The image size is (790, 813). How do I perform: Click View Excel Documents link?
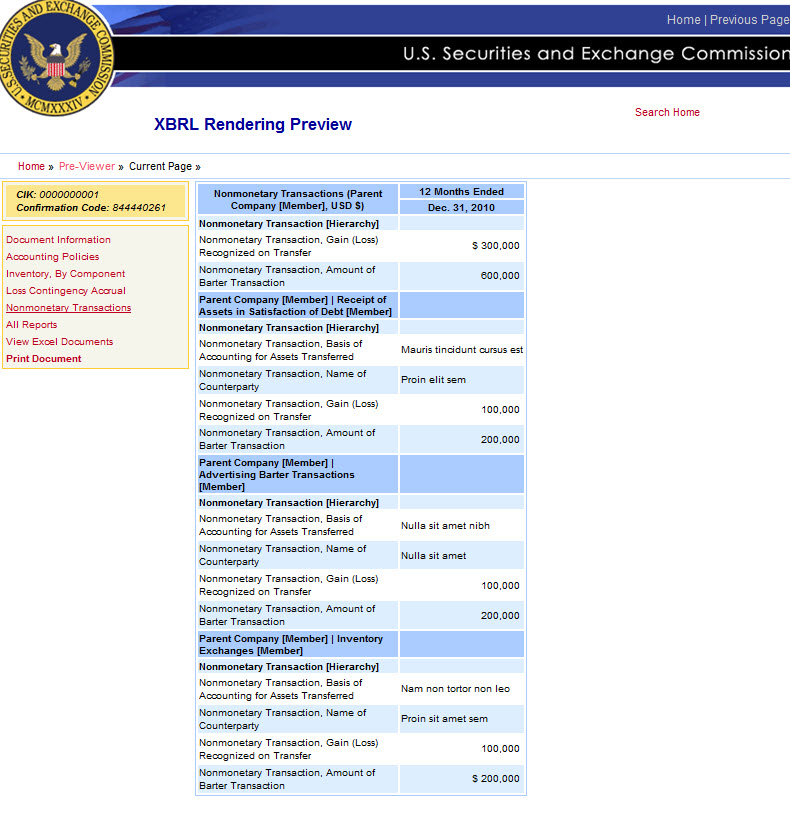tap(60, 342)
